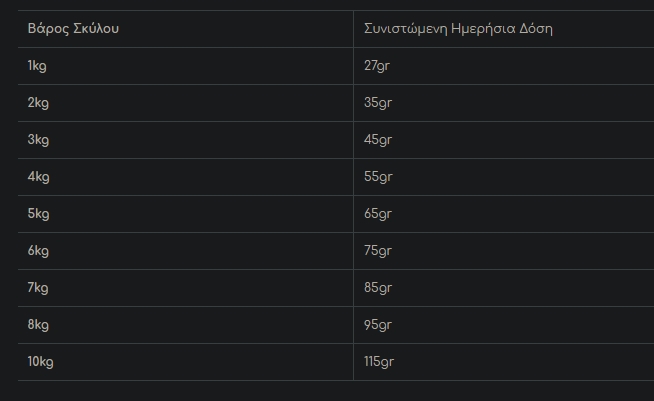Viewport: 654px width, 401px height.
Task: Click the 75gr dose value
Action: (378, 250)
